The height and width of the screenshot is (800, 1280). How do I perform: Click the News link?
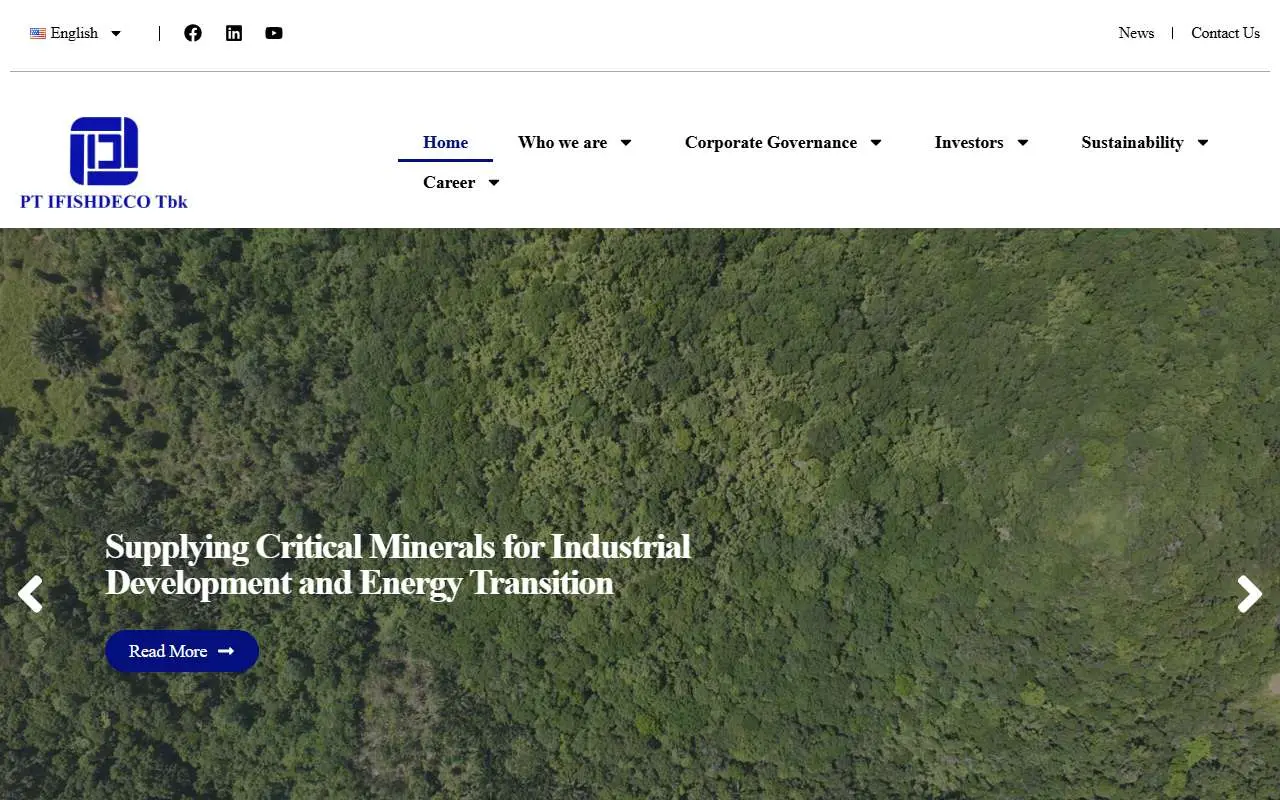coord(1136,33)
